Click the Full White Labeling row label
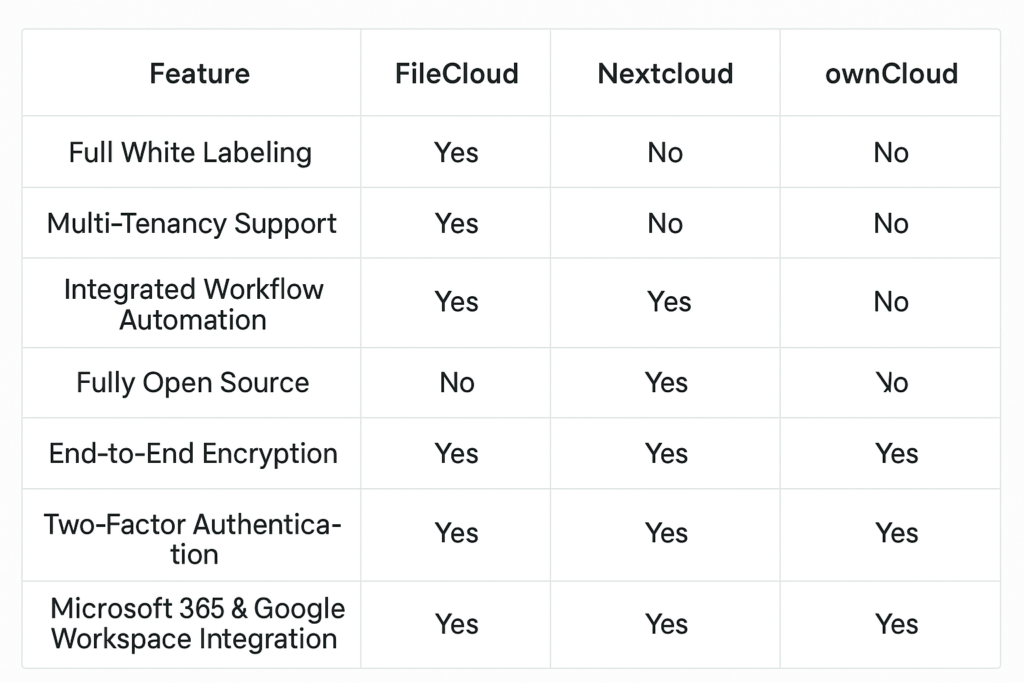1024x683 pixels. (x=190, y=153)
